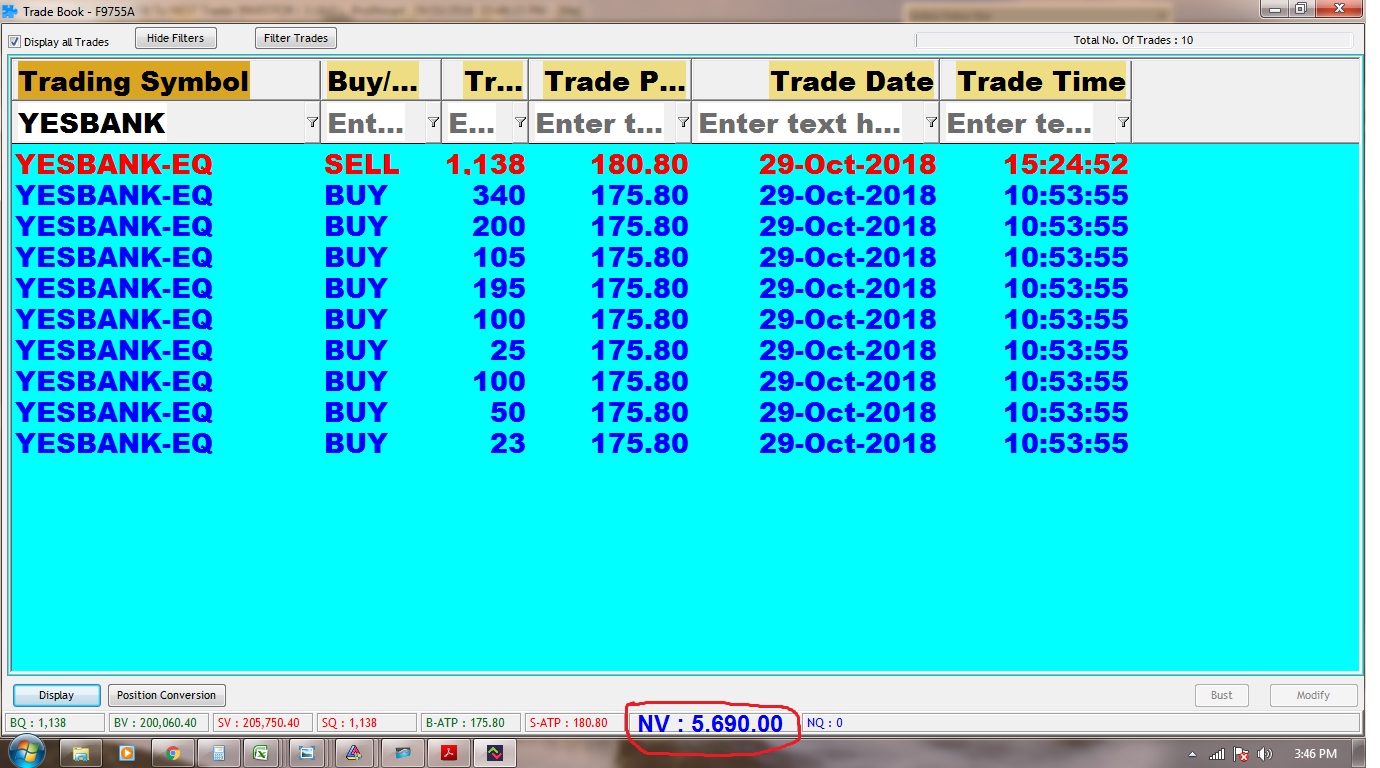Image resolution: width=1380 pixels, height=768 pixels.
Task: Click the BV : 200,060.40 status field
Action: pyautogui.click(x=159, y=723)
